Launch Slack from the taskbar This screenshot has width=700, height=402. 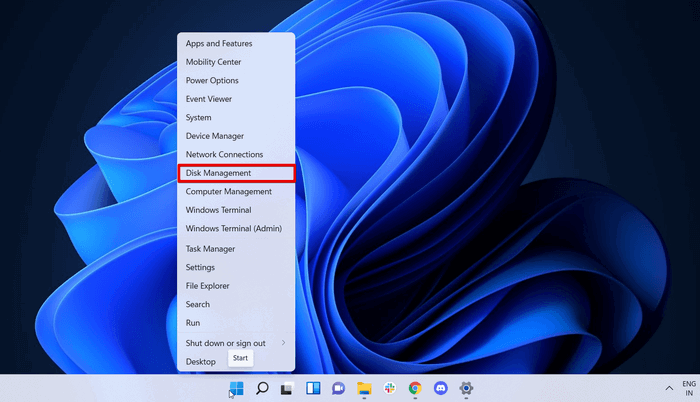click(389, 388)
